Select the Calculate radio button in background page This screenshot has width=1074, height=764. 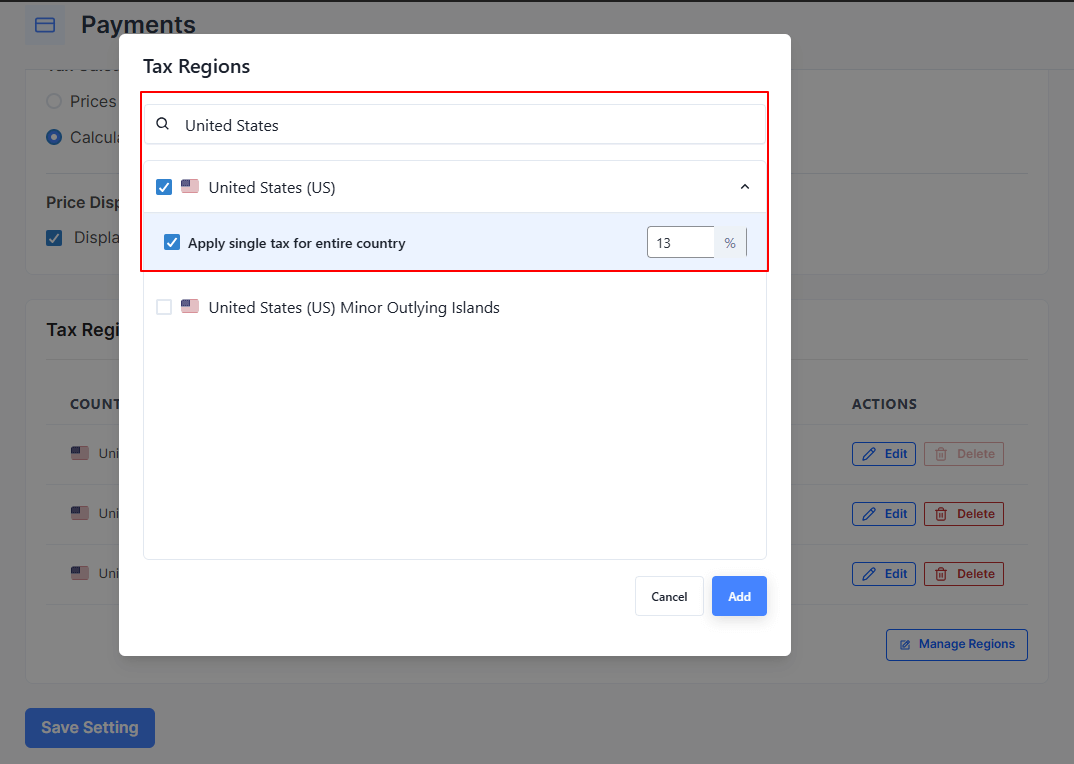[x=54, y=137]
